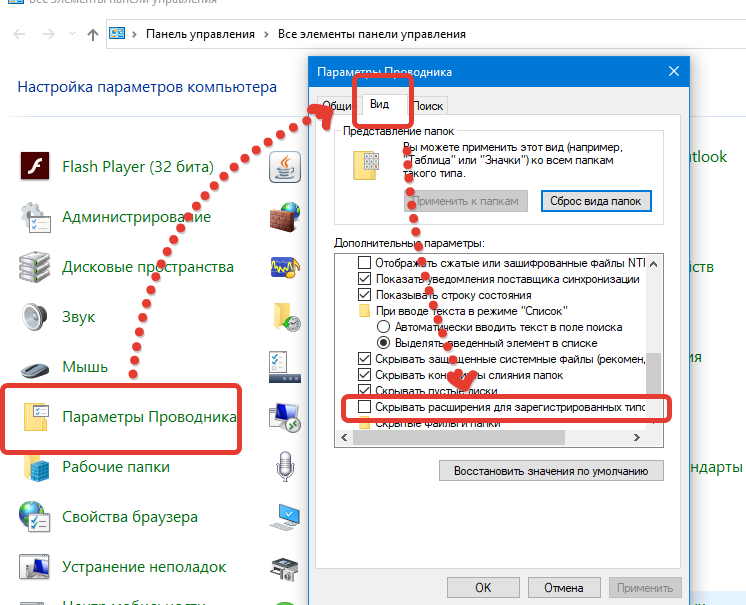Click the Control Panel icon in address bar

(117, 33)
